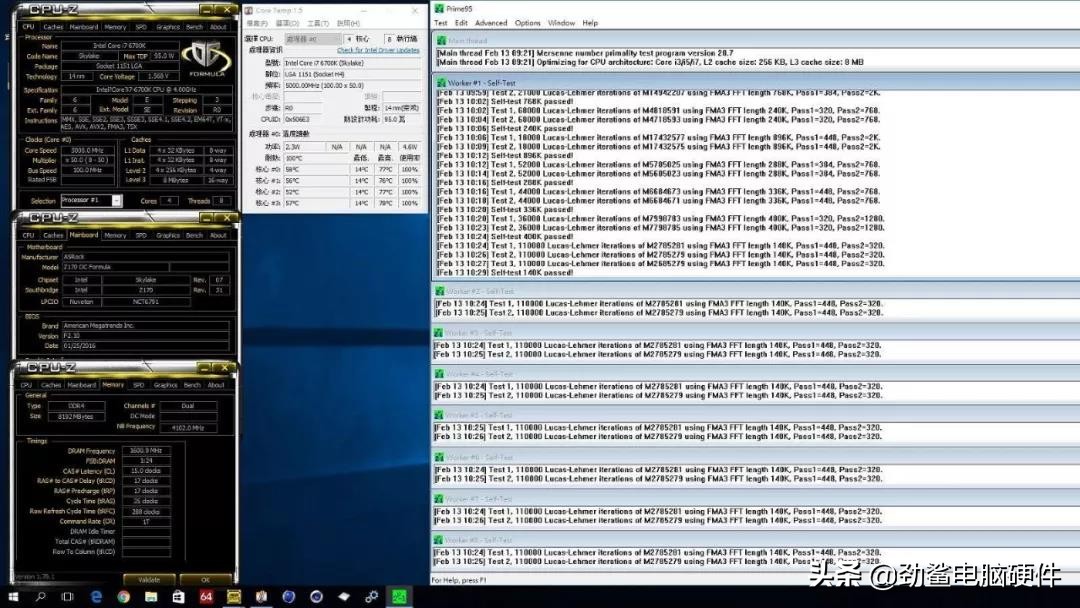Screen dimensions: 1080x608
Task: Open the Tools (T) menu in Core Temp
Action: click(x=318, y=23)
